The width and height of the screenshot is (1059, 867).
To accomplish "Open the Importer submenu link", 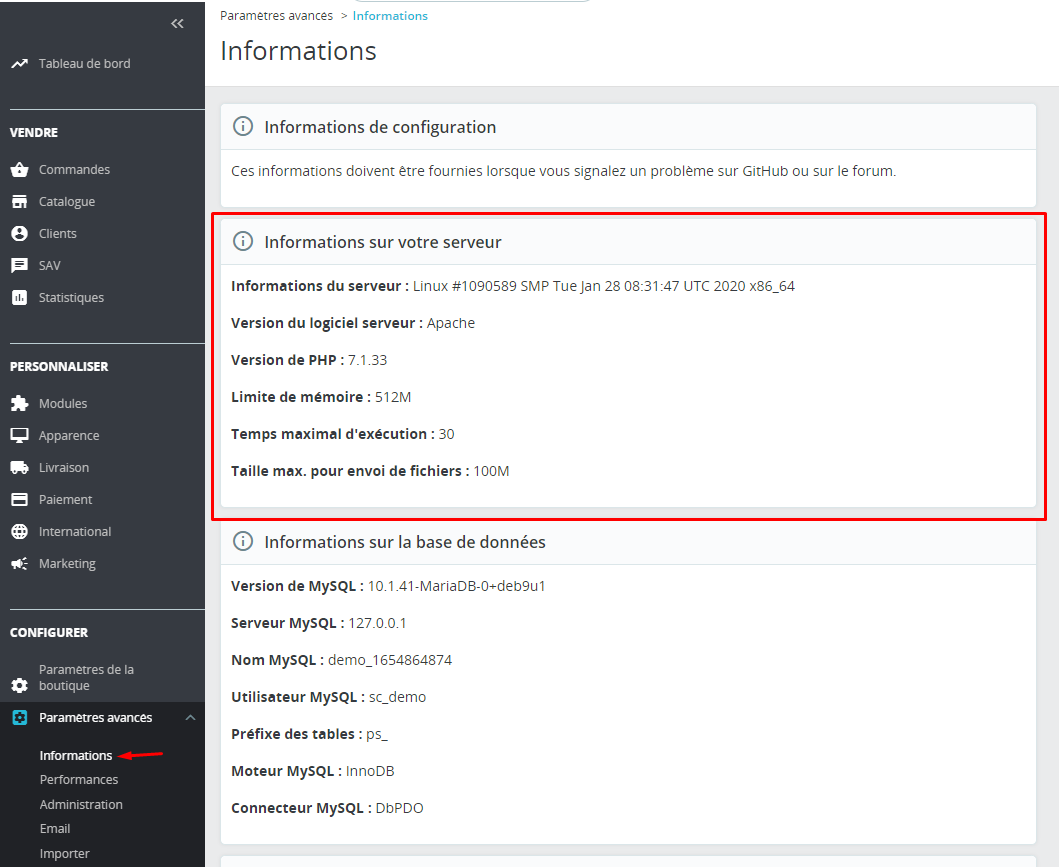I will [x=64, y=854].
